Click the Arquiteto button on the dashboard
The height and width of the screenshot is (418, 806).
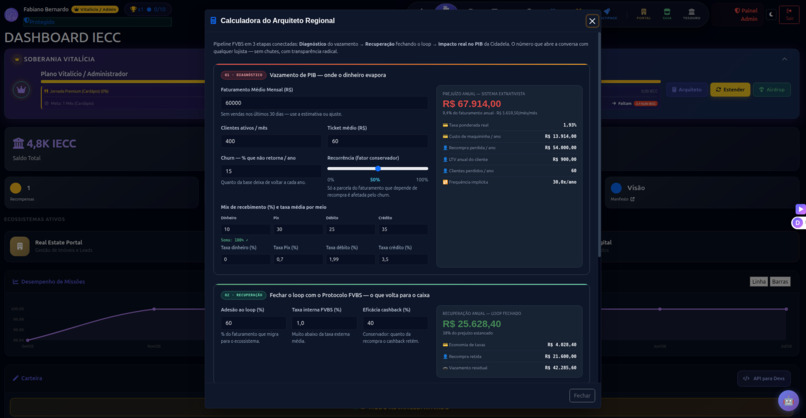pos(686,89)
